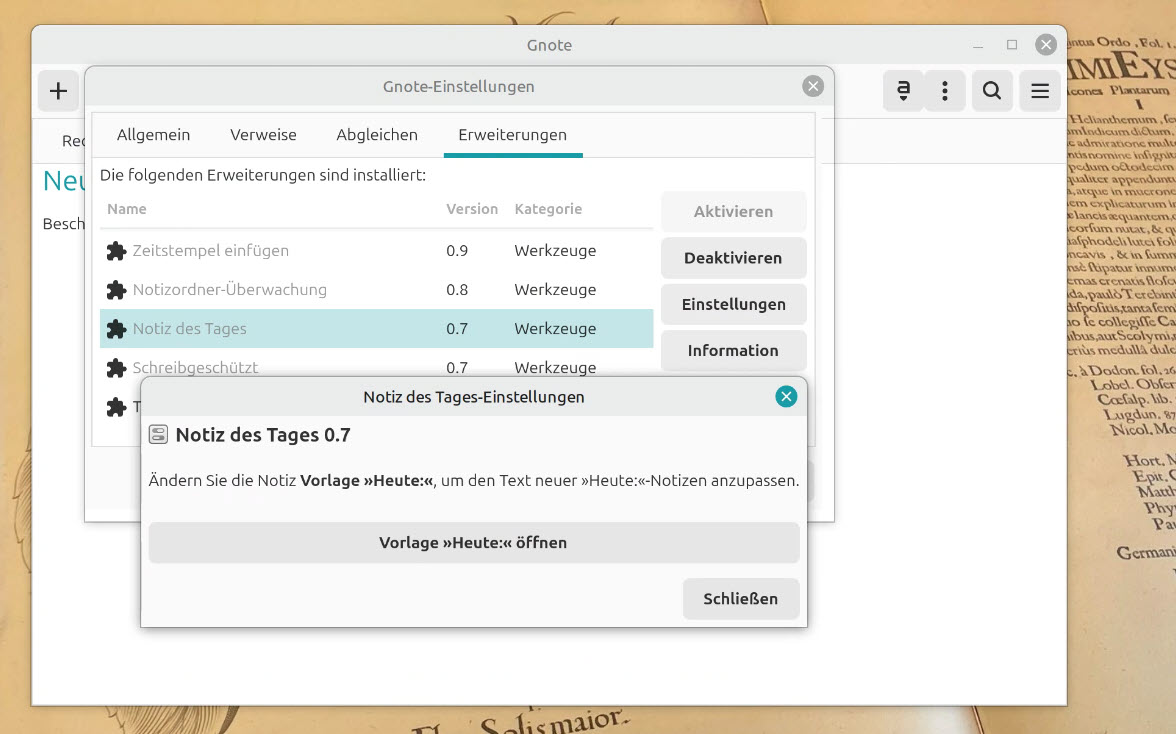This screenshot has height=734, width=1176.
Task: Sort extensions by the Version column header
Action: pyautogui.click(x=472, y=209)
